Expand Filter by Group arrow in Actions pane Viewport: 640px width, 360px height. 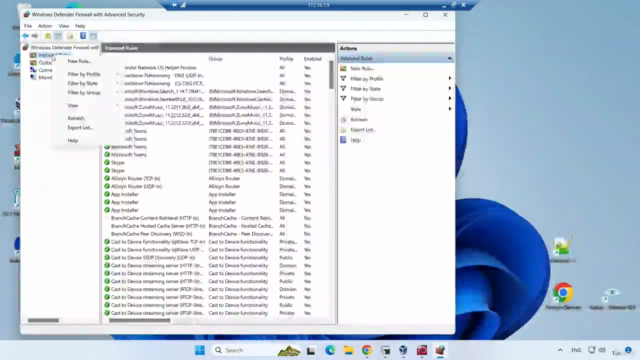tap(450, 98)
